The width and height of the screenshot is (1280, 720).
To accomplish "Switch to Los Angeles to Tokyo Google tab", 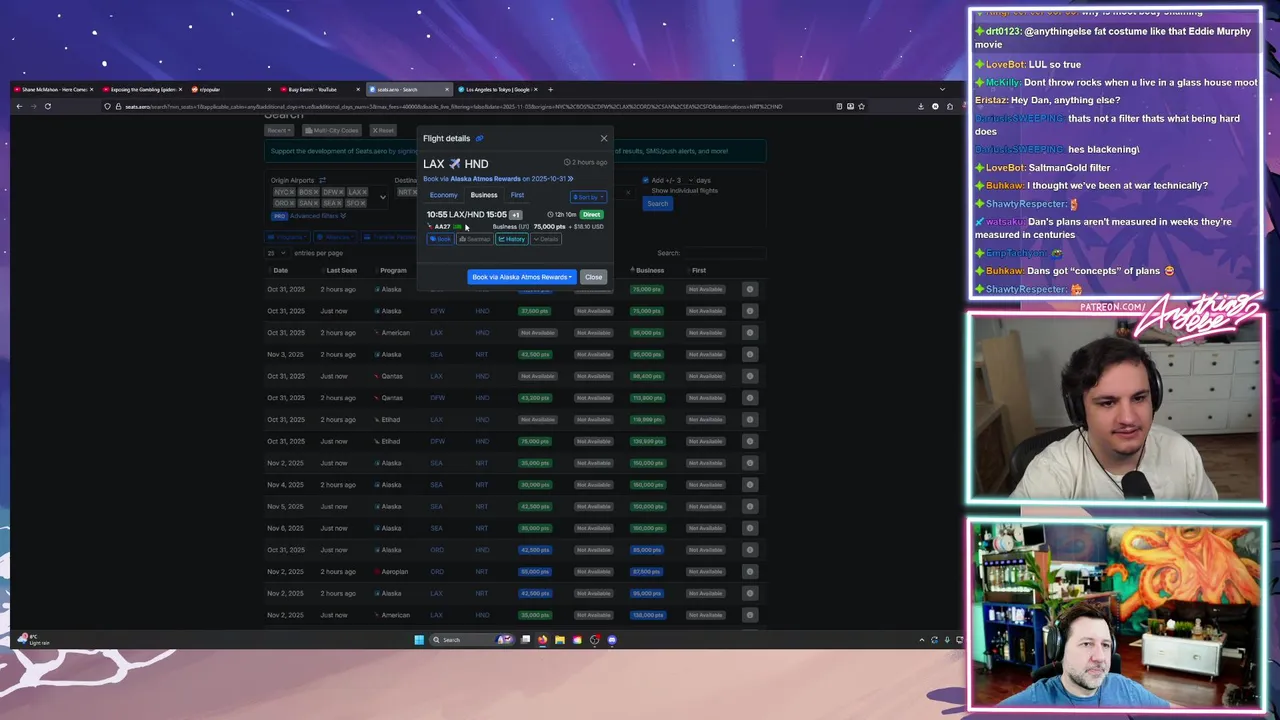I will point(495,89).
